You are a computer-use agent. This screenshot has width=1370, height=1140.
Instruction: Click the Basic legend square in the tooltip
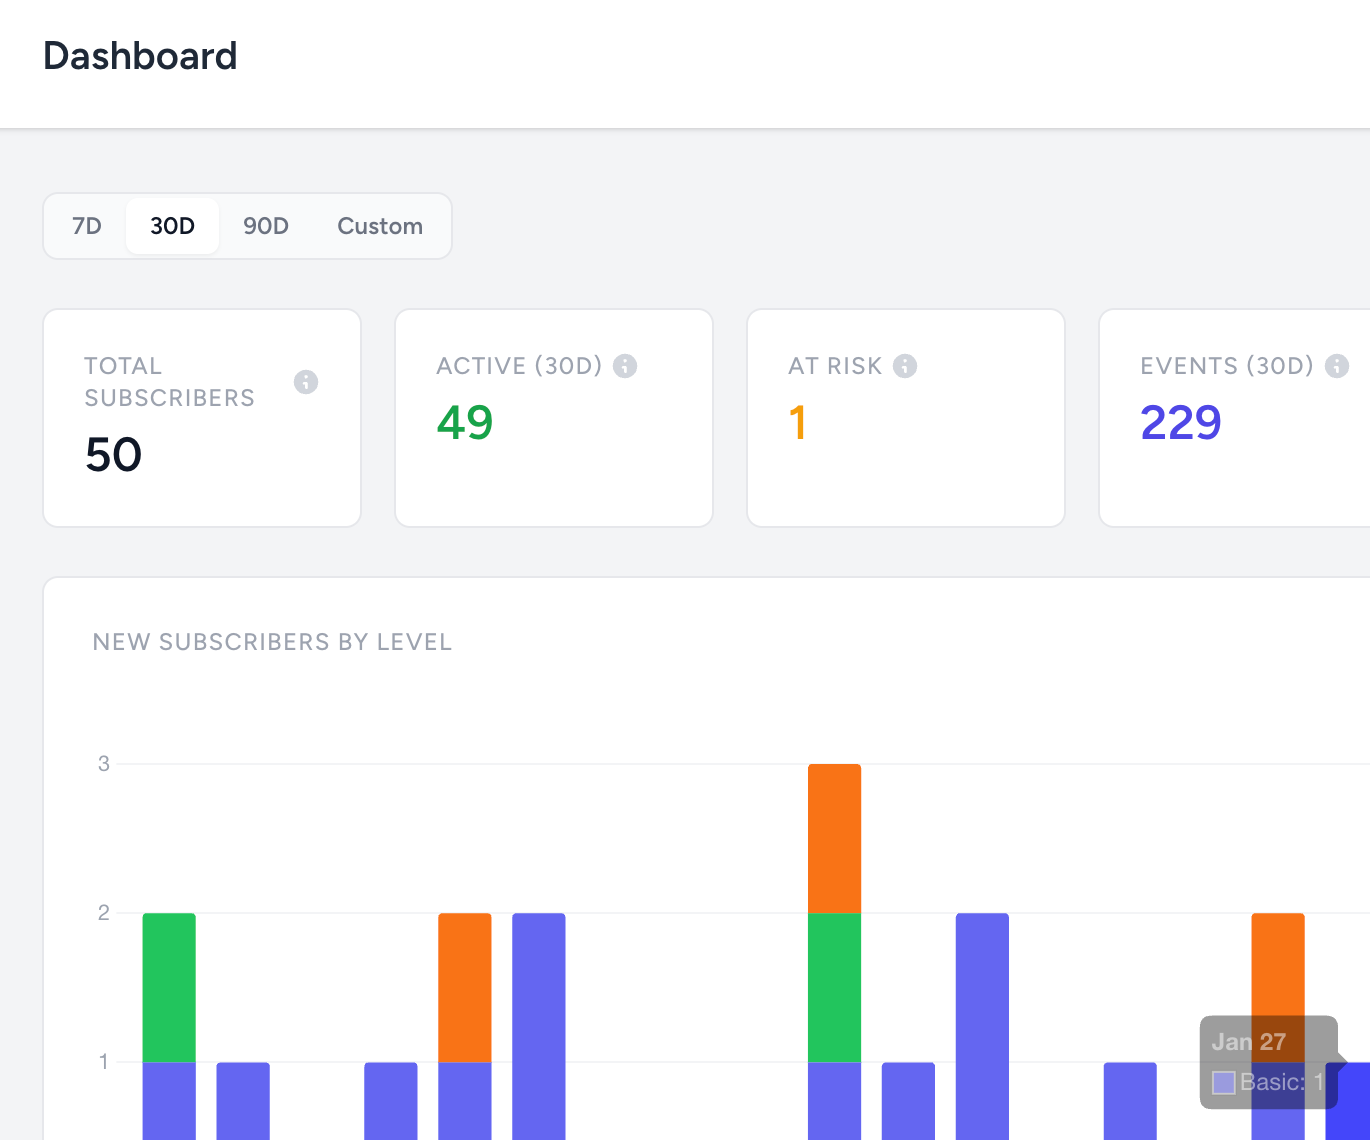pos(1222,1082)
